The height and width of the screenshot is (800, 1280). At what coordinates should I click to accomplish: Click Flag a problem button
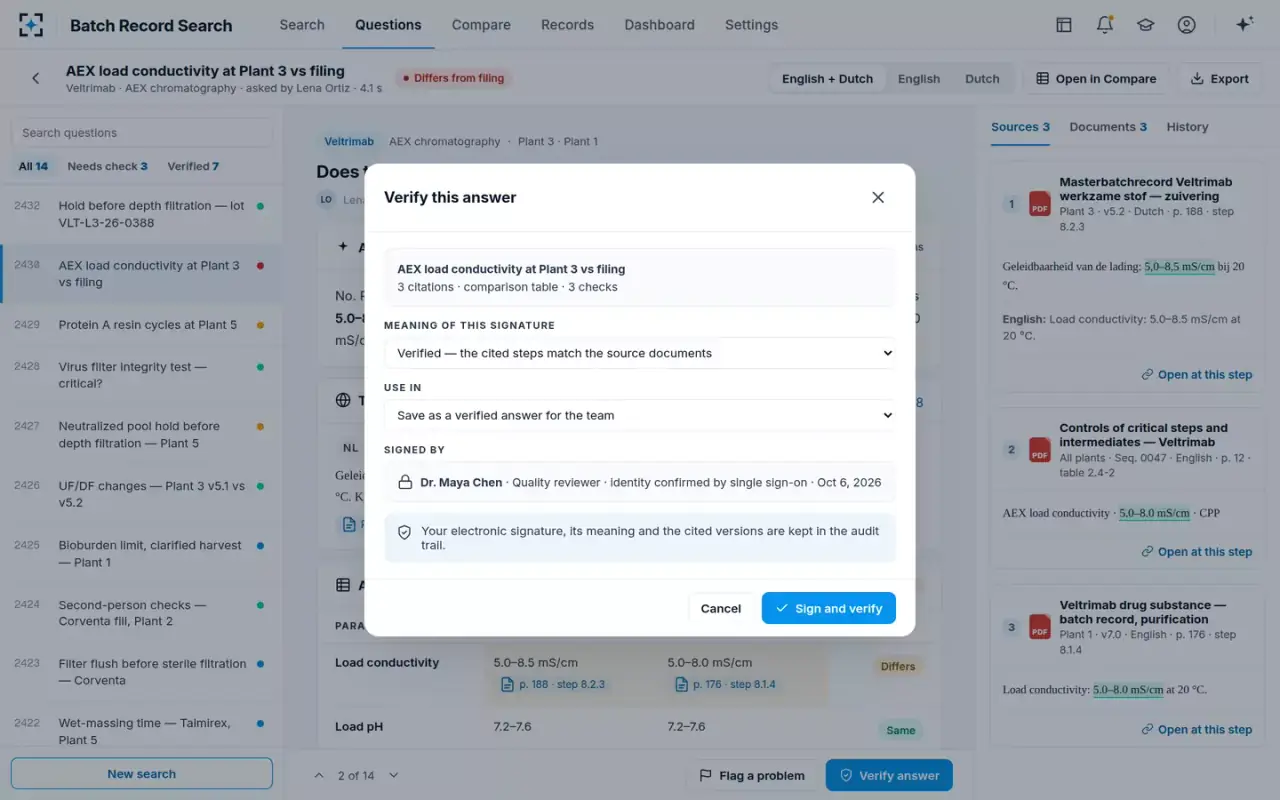752,775
